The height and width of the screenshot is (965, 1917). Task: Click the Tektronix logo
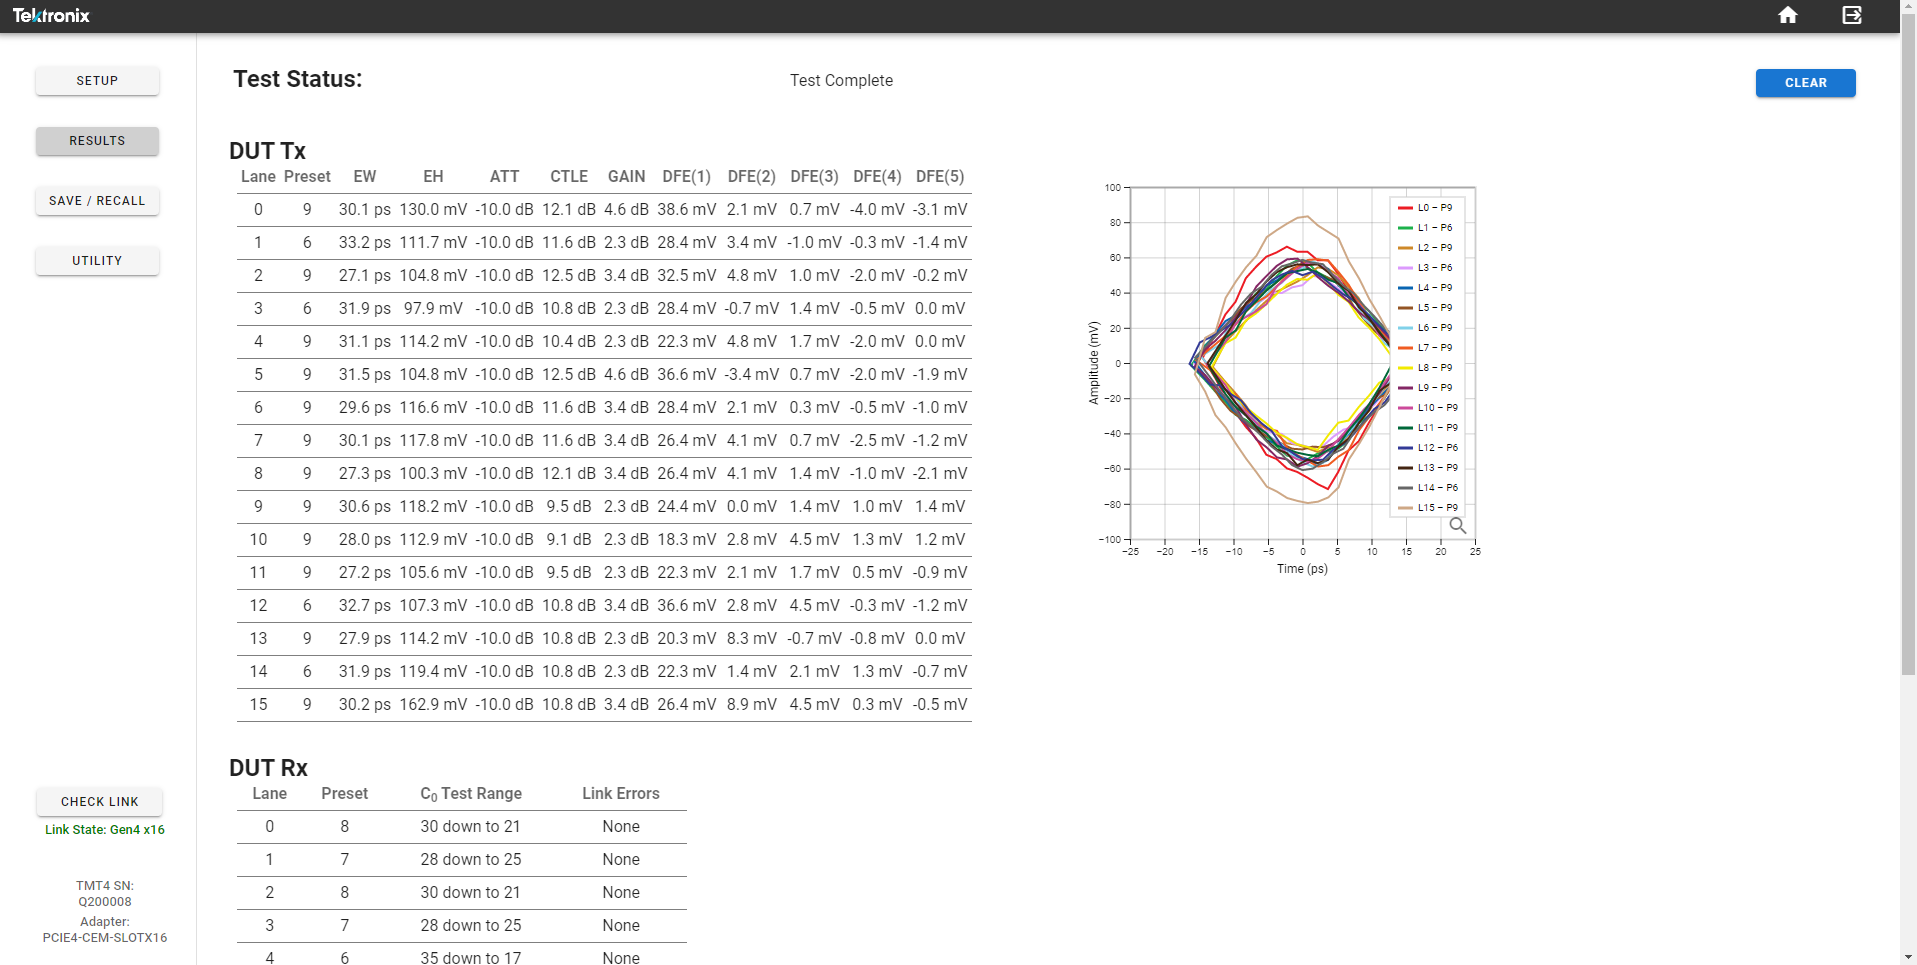tap(51, 15)
